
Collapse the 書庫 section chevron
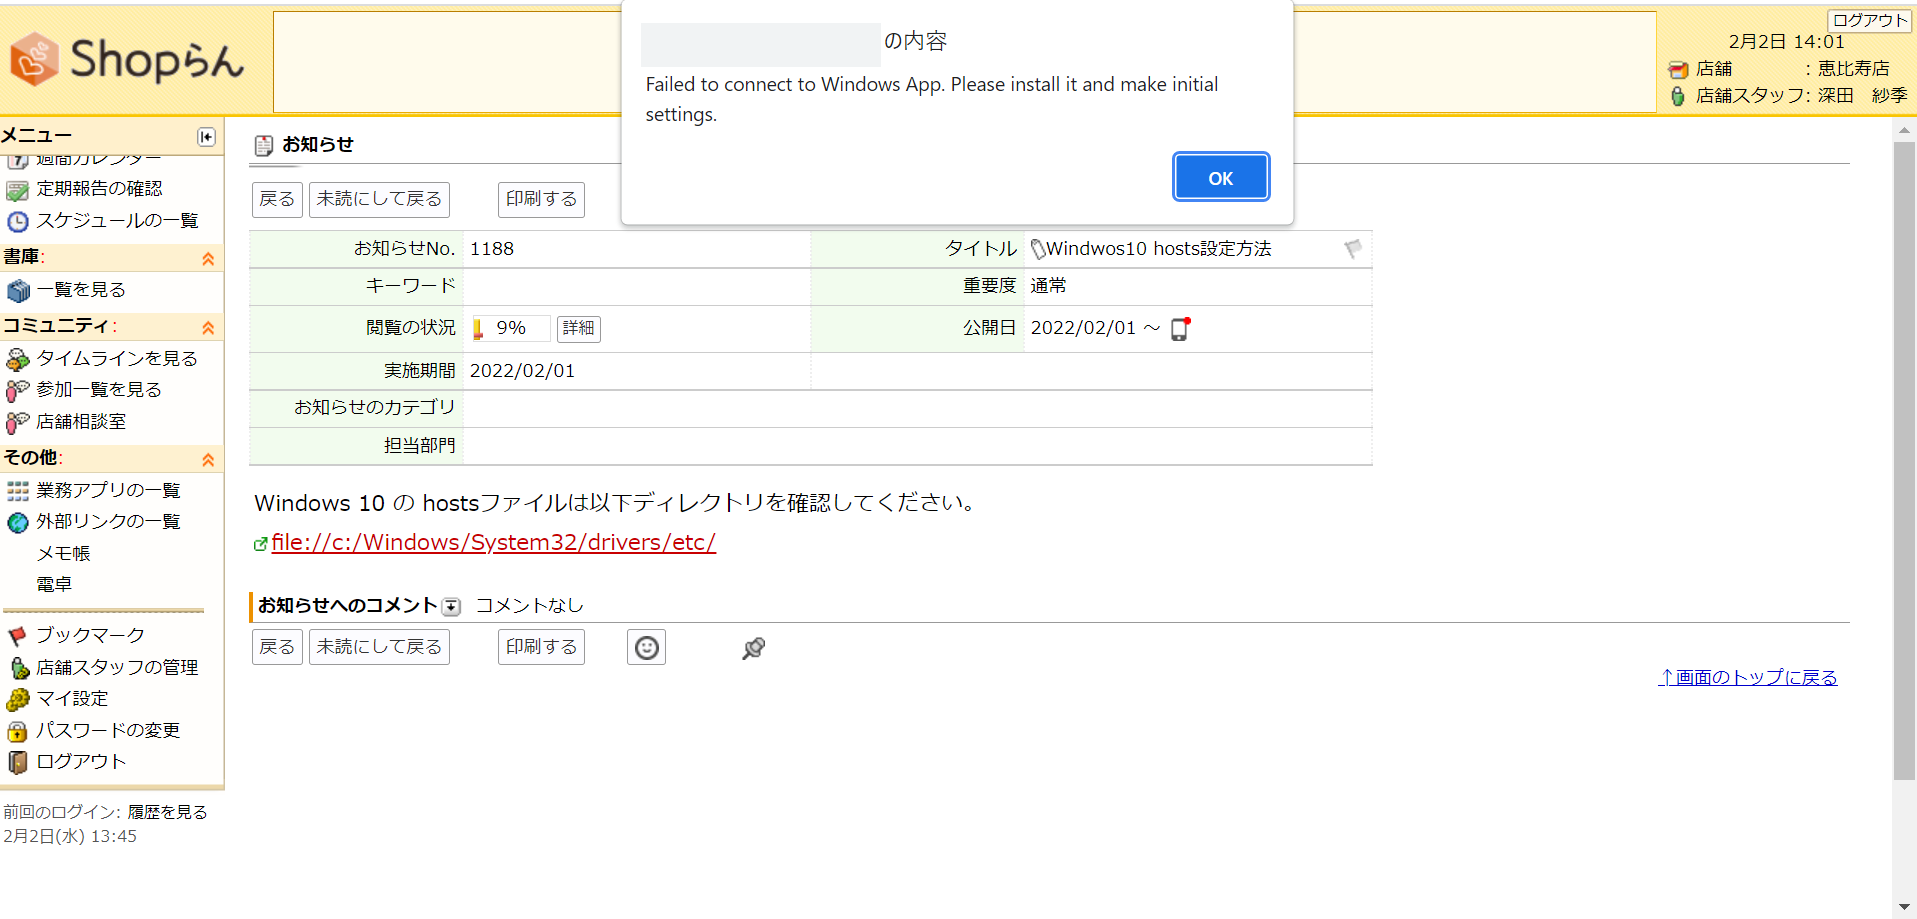[x=208, y=257]
